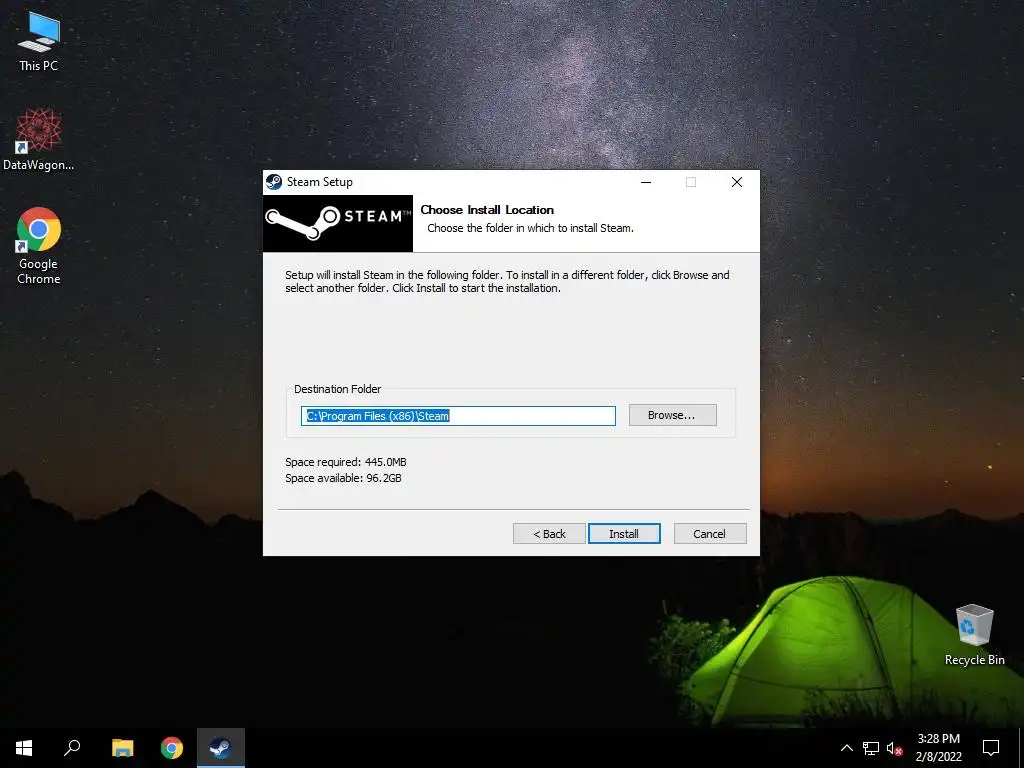The height and width of the screenshot is (768, 1024).
Task: Click 'Choose Install Location' heading
Action: point(487,210)
